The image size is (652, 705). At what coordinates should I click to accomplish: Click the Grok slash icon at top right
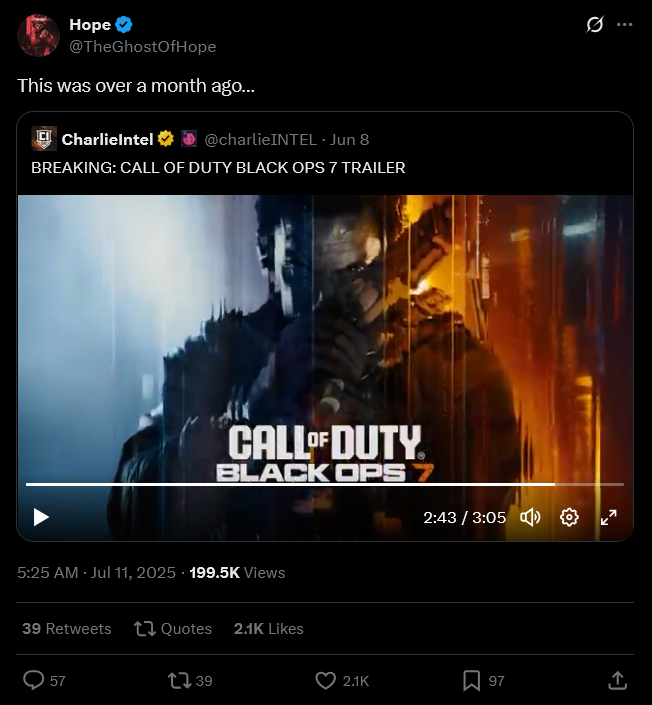(x=594, y=24)
